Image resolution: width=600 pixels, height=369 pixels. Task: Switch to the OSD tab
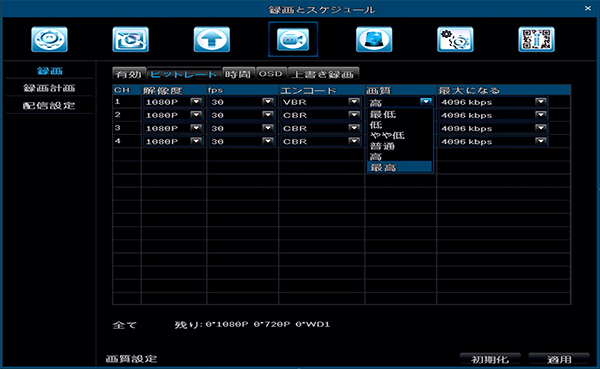point(271,73)
